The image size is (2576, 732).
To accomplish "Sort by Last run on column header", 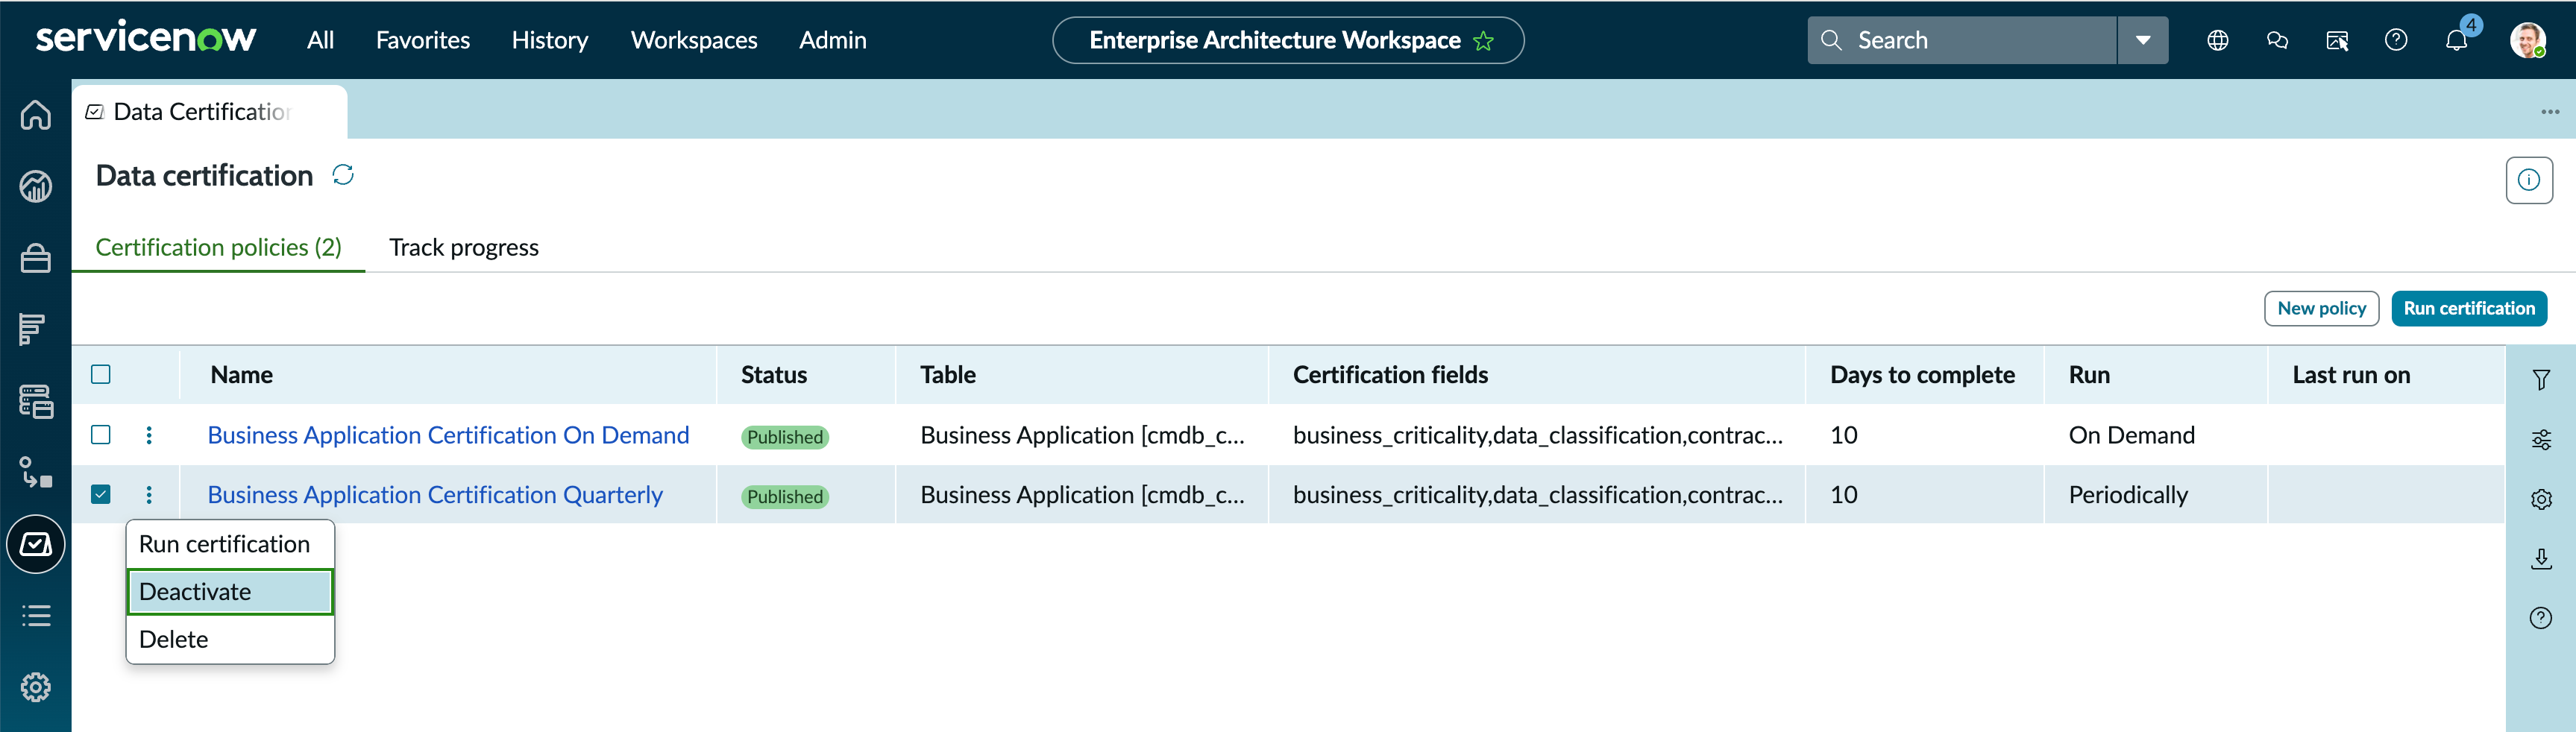I will [x=2351, y=374].
